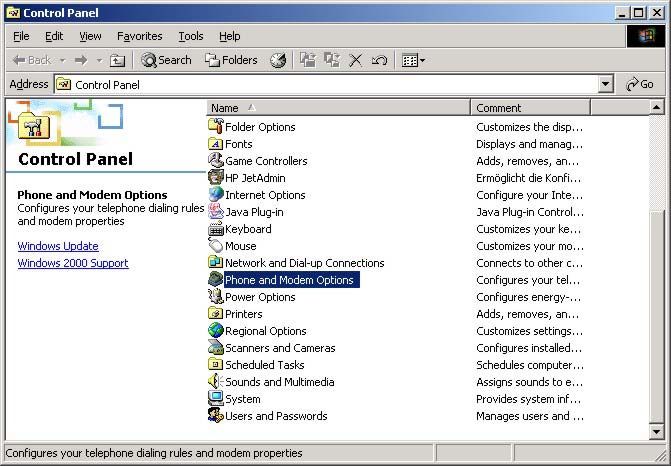Click the Back button
The width and height of the screenshot is (671, 466).
tap(32, 60)
